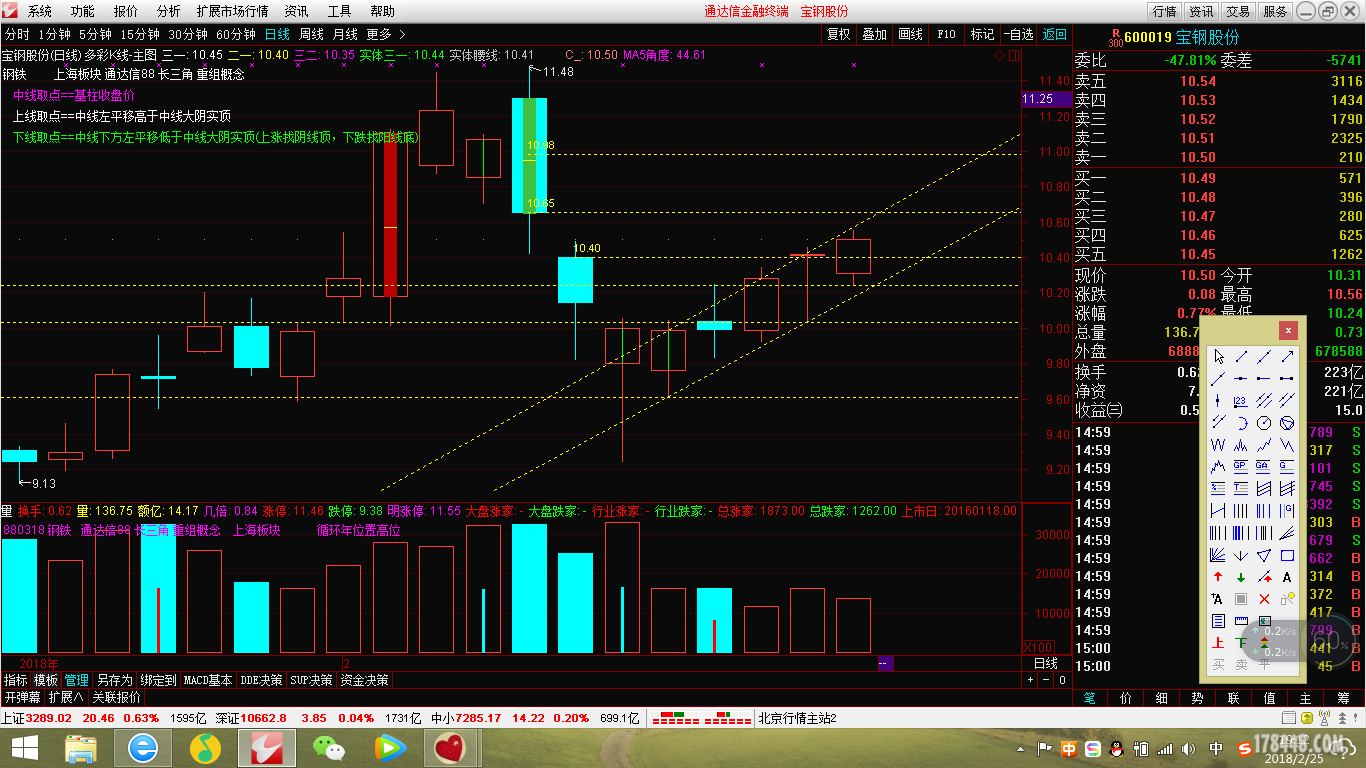Click the red 上 marker icon
This screenshot has height=768, width=1366.
(1218, 642)
